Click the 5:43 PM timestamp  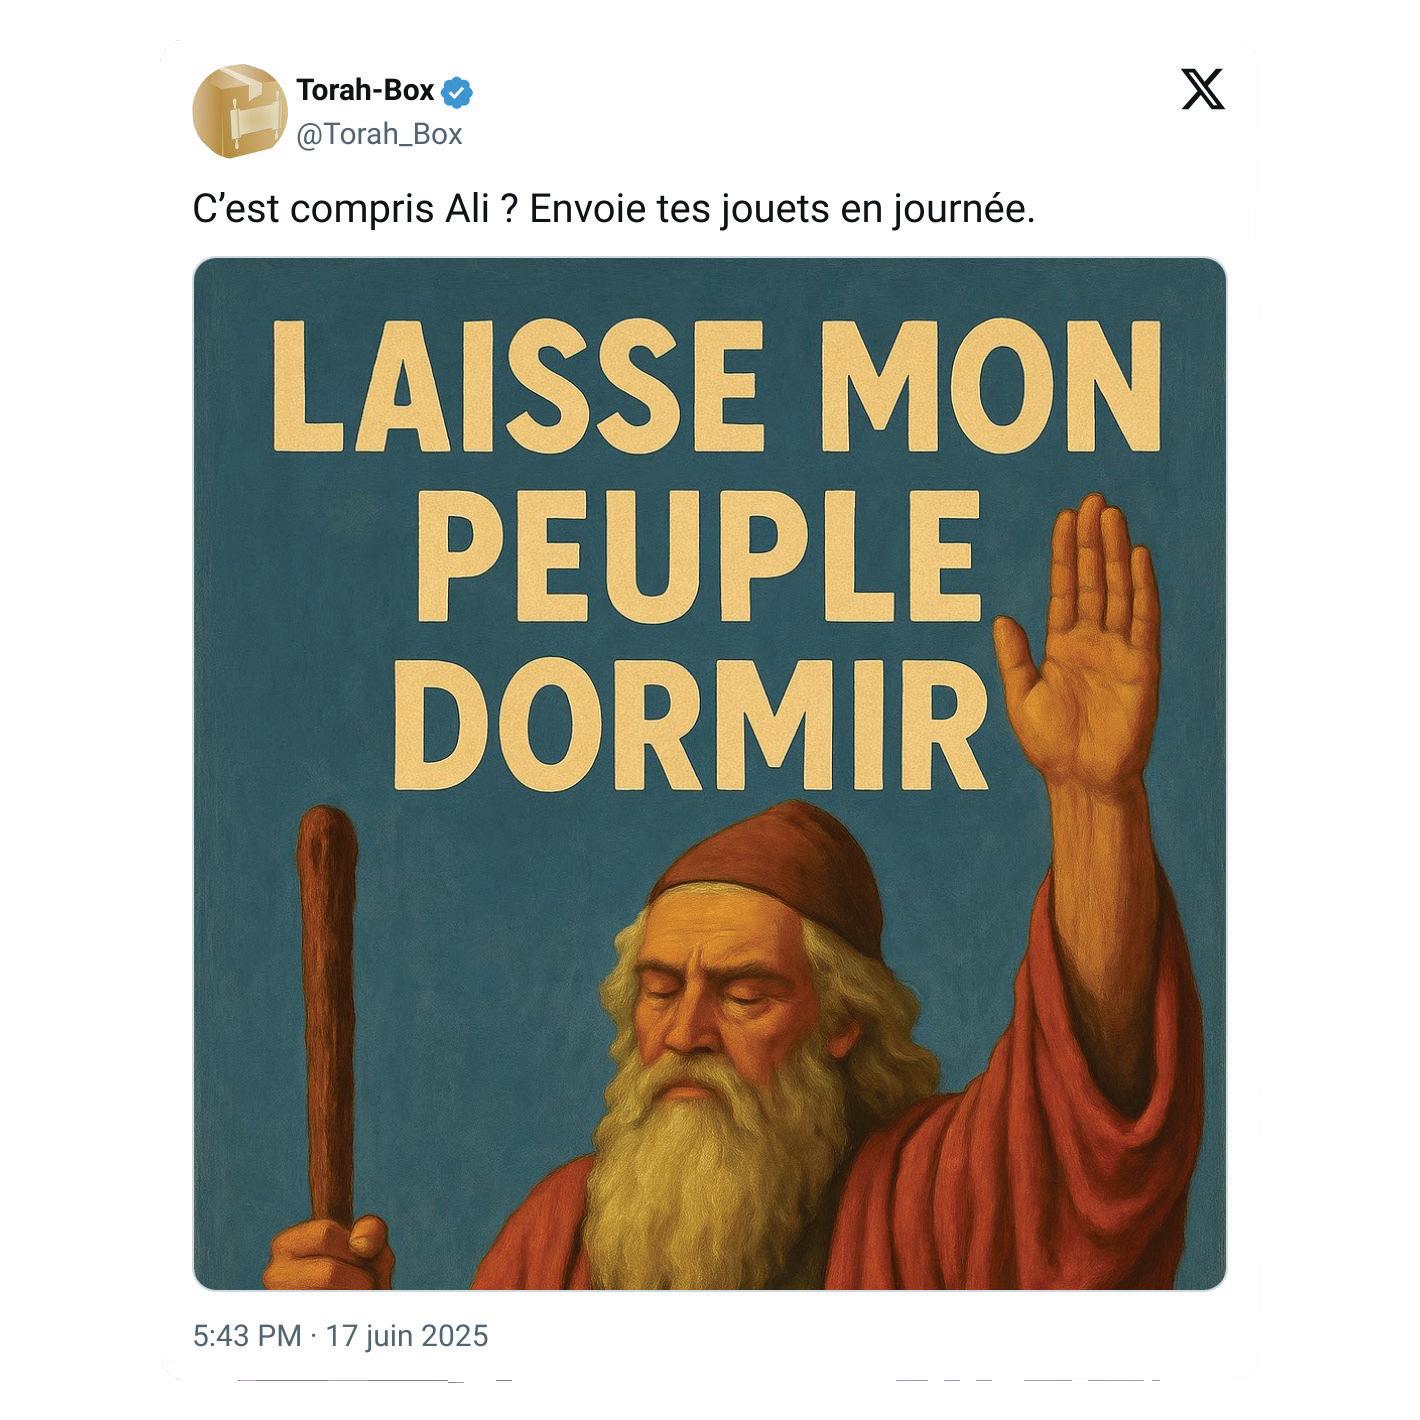click(x=247, y=1336)
